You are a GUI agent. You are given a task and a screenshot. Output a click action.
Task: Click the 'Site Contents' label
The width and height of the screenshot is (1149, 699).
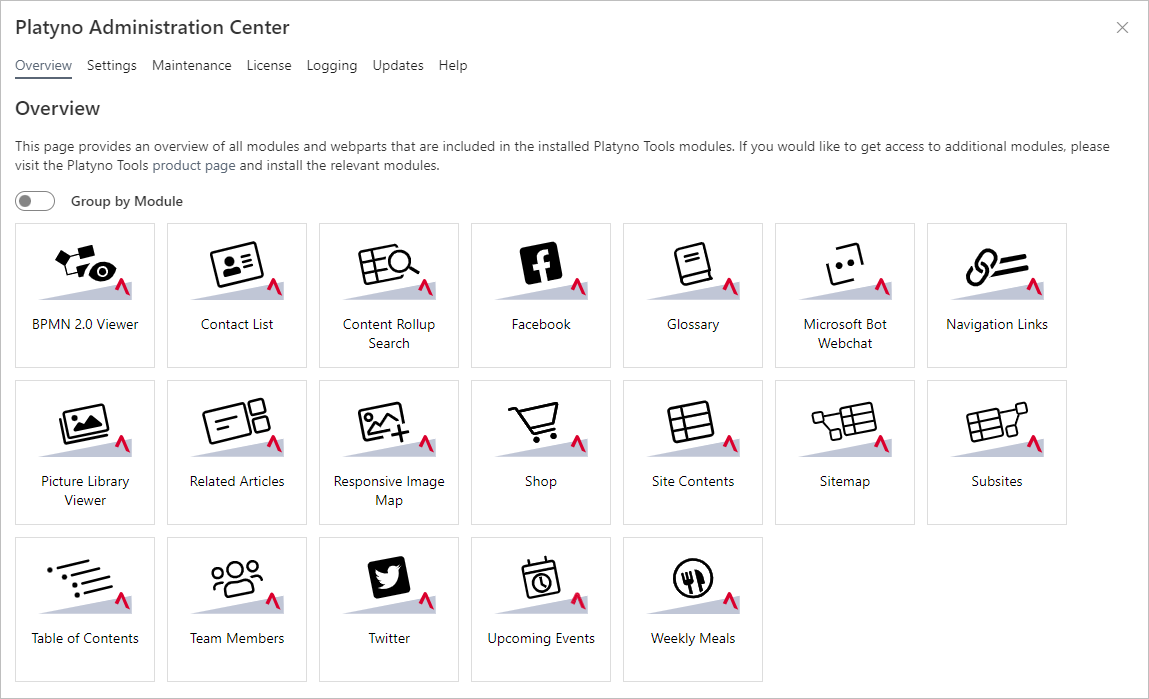pos(693,481)
